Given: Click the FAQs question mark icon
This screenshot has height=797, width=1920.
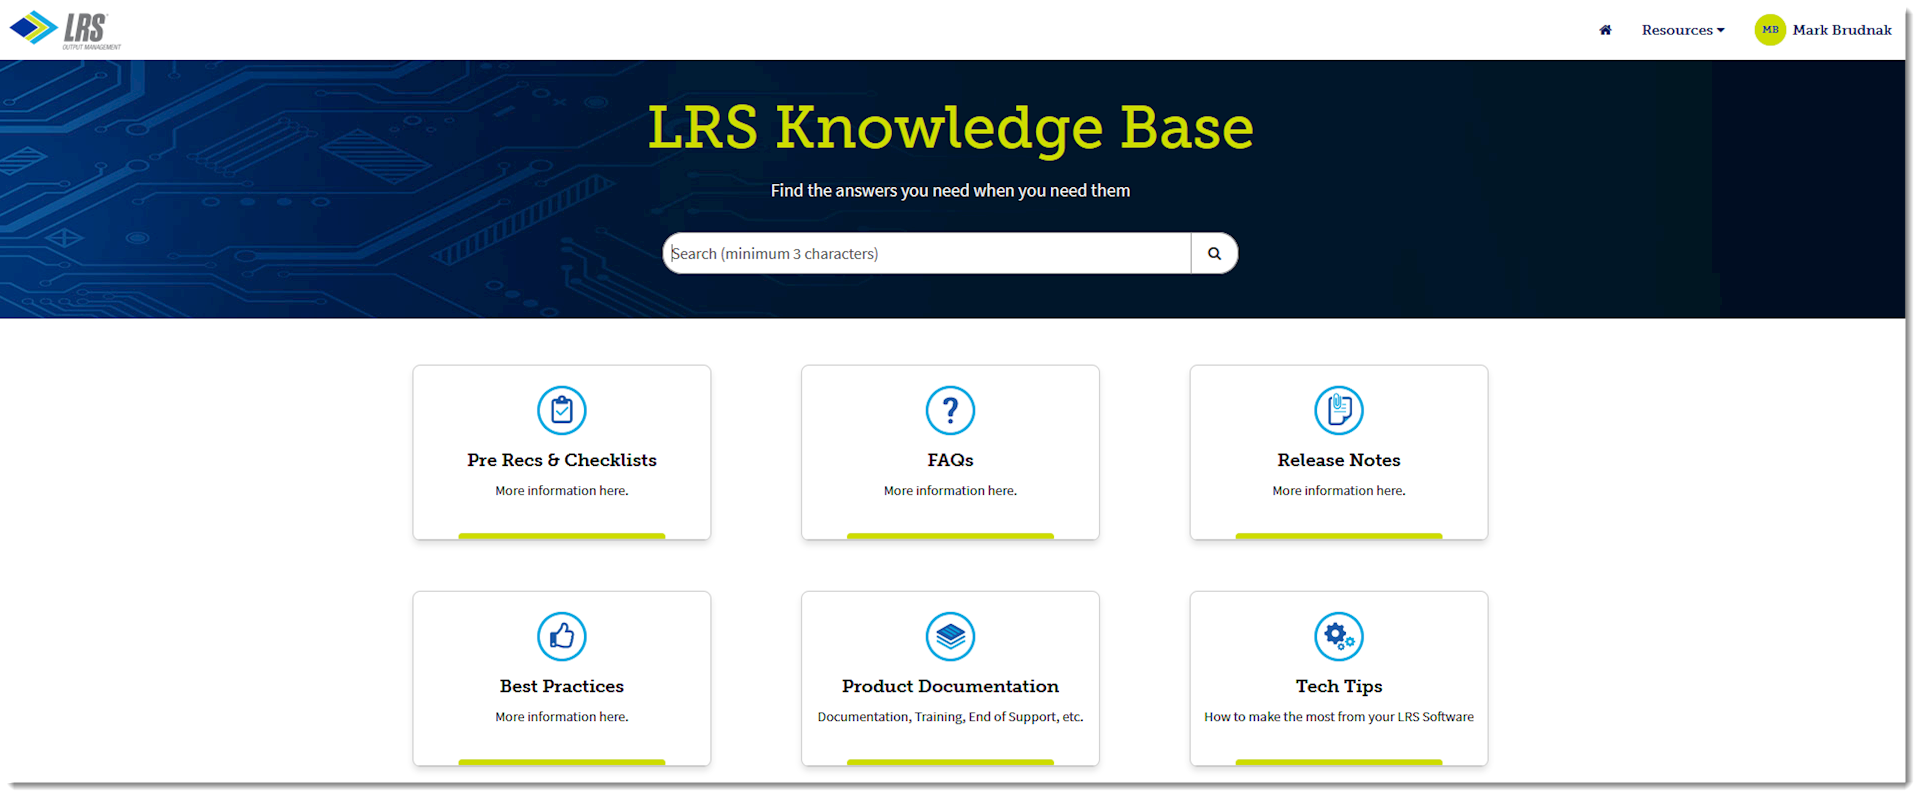Looking at the screenshot, I should [x=950, y=410].
